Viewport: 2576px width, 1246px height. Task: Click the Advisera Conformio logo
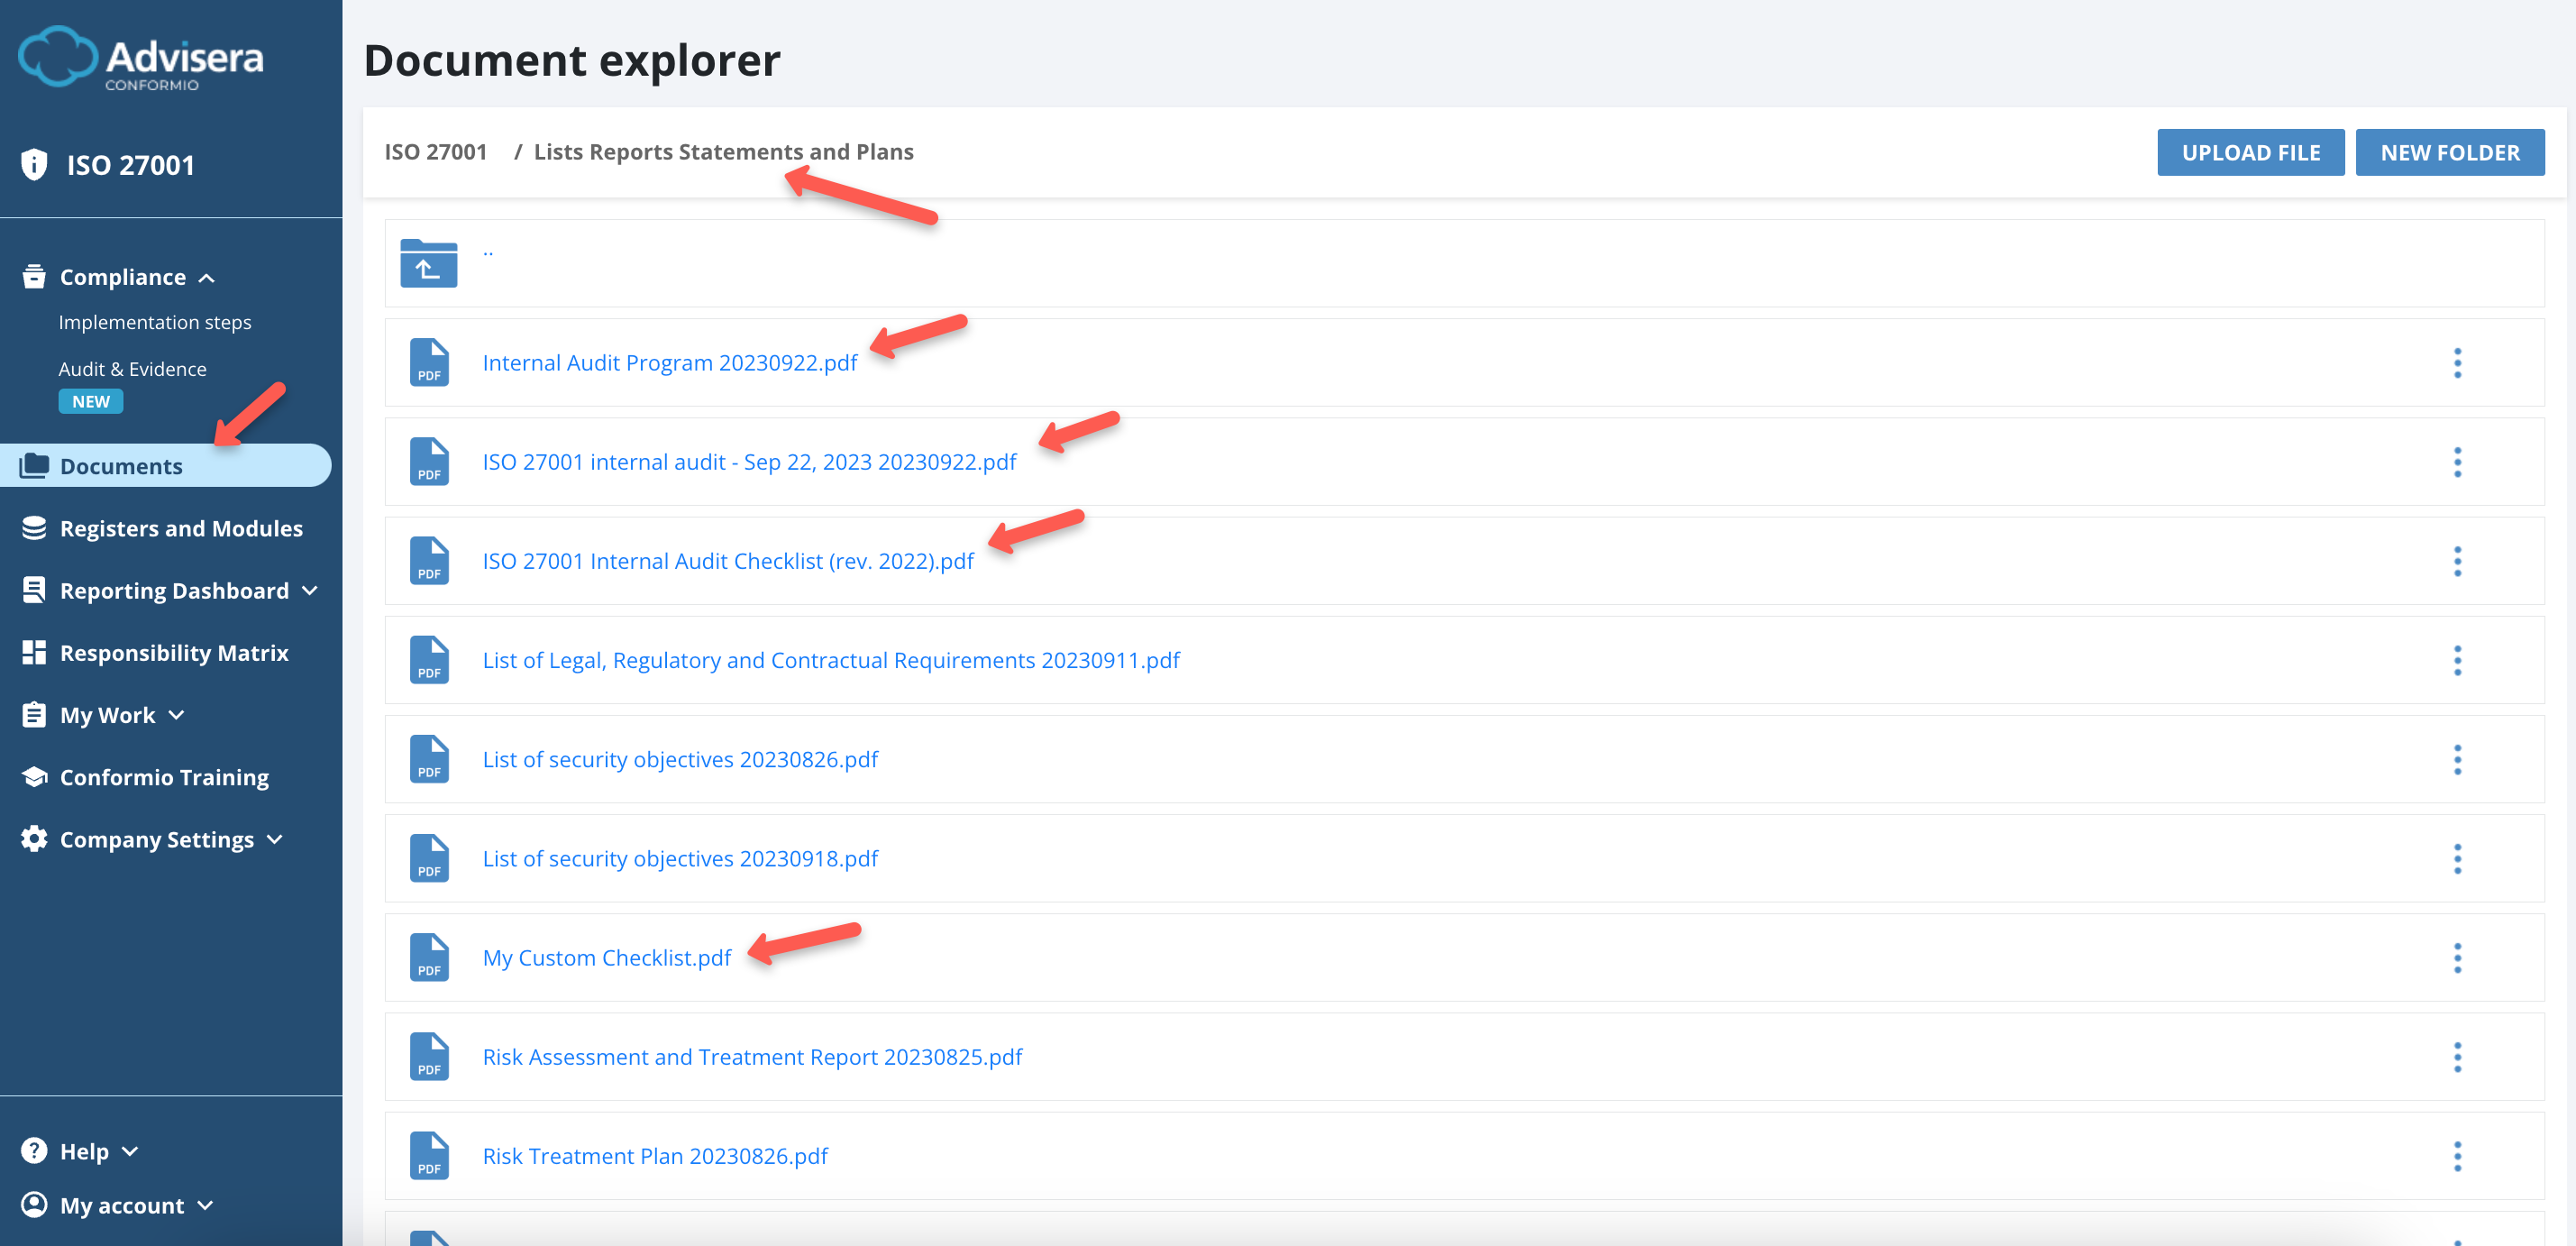141,58
